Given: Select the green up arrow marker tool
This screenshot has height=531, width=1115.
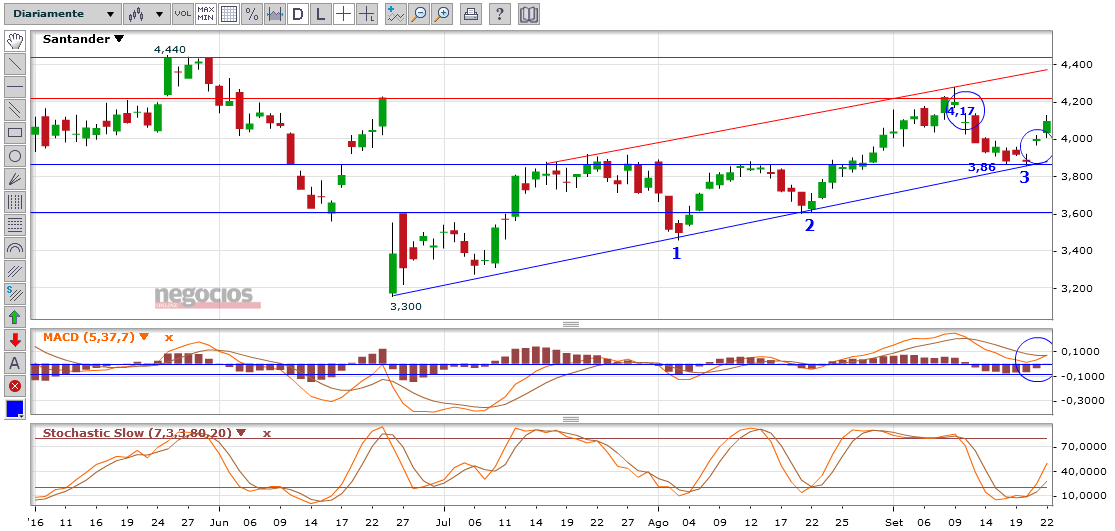Looking at the screenshot, I should [15, 316].
